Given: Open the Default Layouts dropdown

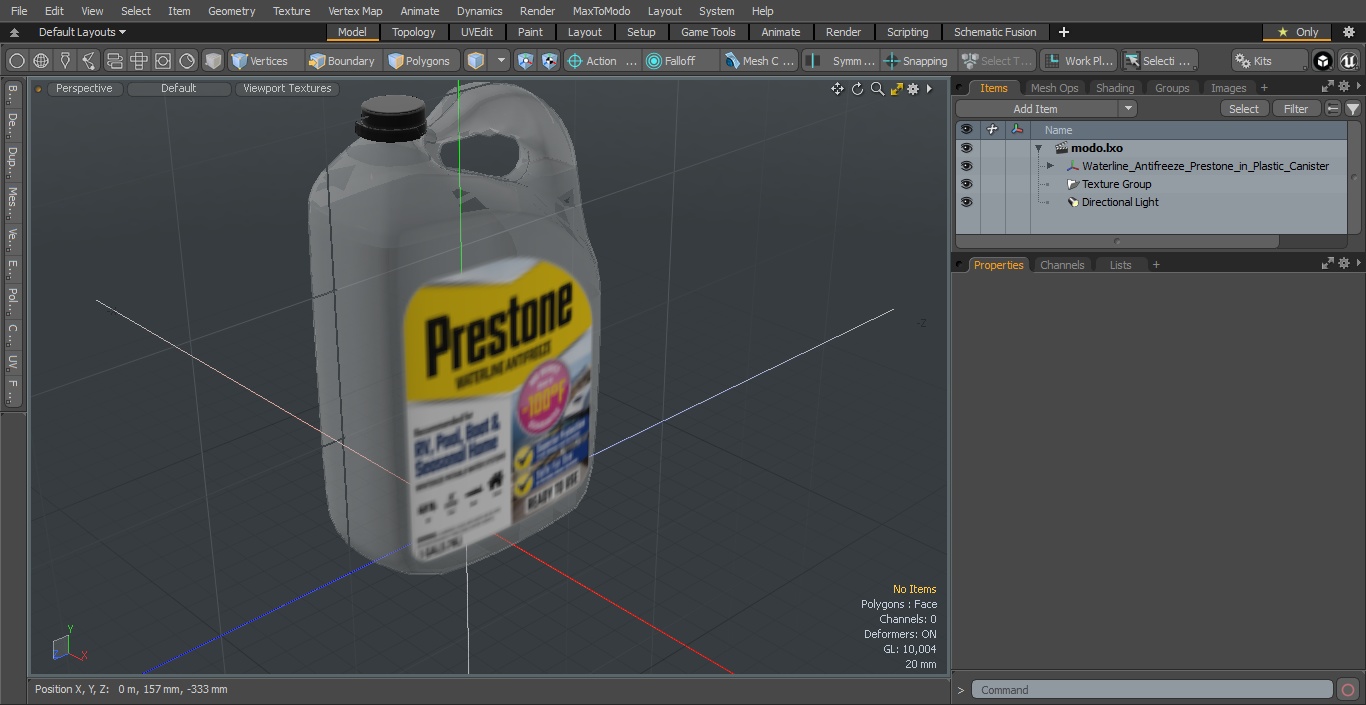Looking at the screenshot, I should [x=82, y=32].
